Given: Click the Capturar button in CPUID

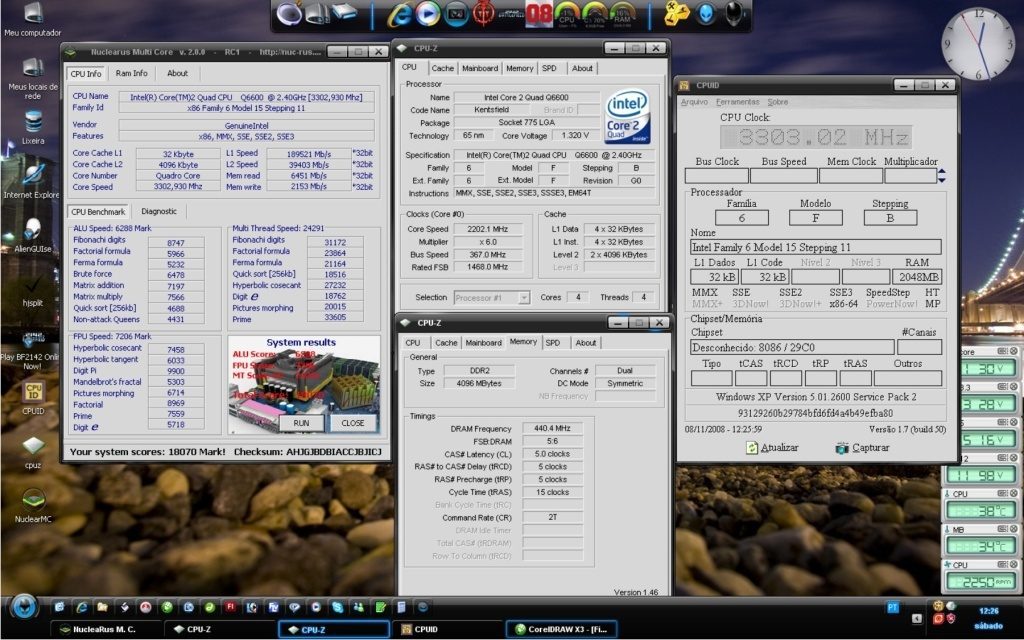Looking at the screenshot, I should (862, 448).
